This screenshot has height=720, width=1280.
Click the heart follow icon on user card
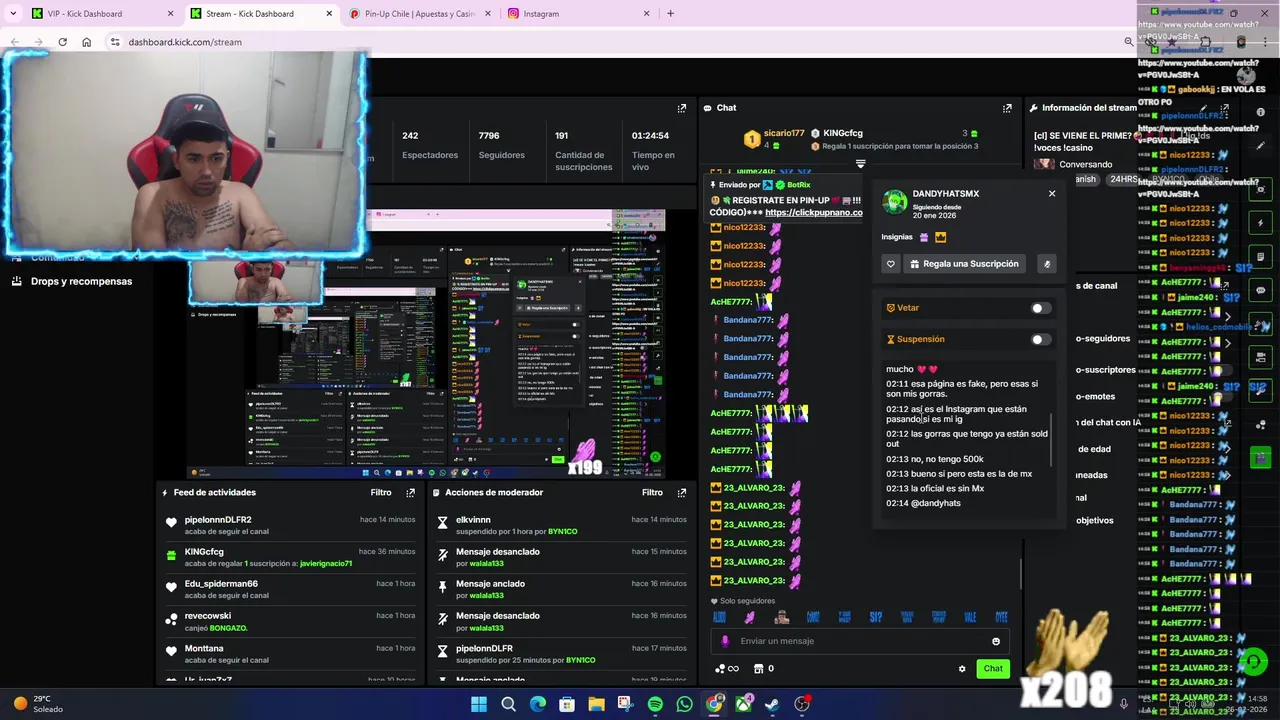point(891,264)
